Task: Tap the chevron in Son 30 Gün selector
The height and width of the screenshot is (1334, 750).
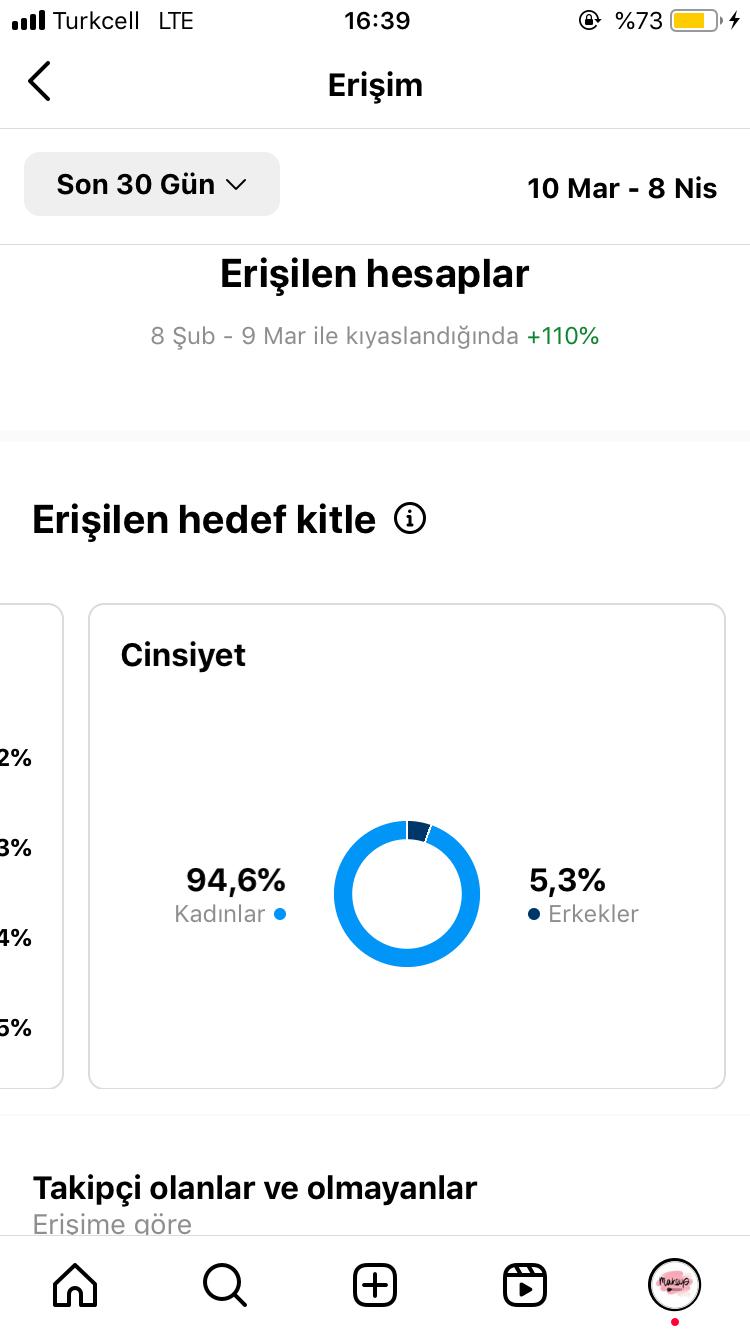Action: click(x=236, y=185)
